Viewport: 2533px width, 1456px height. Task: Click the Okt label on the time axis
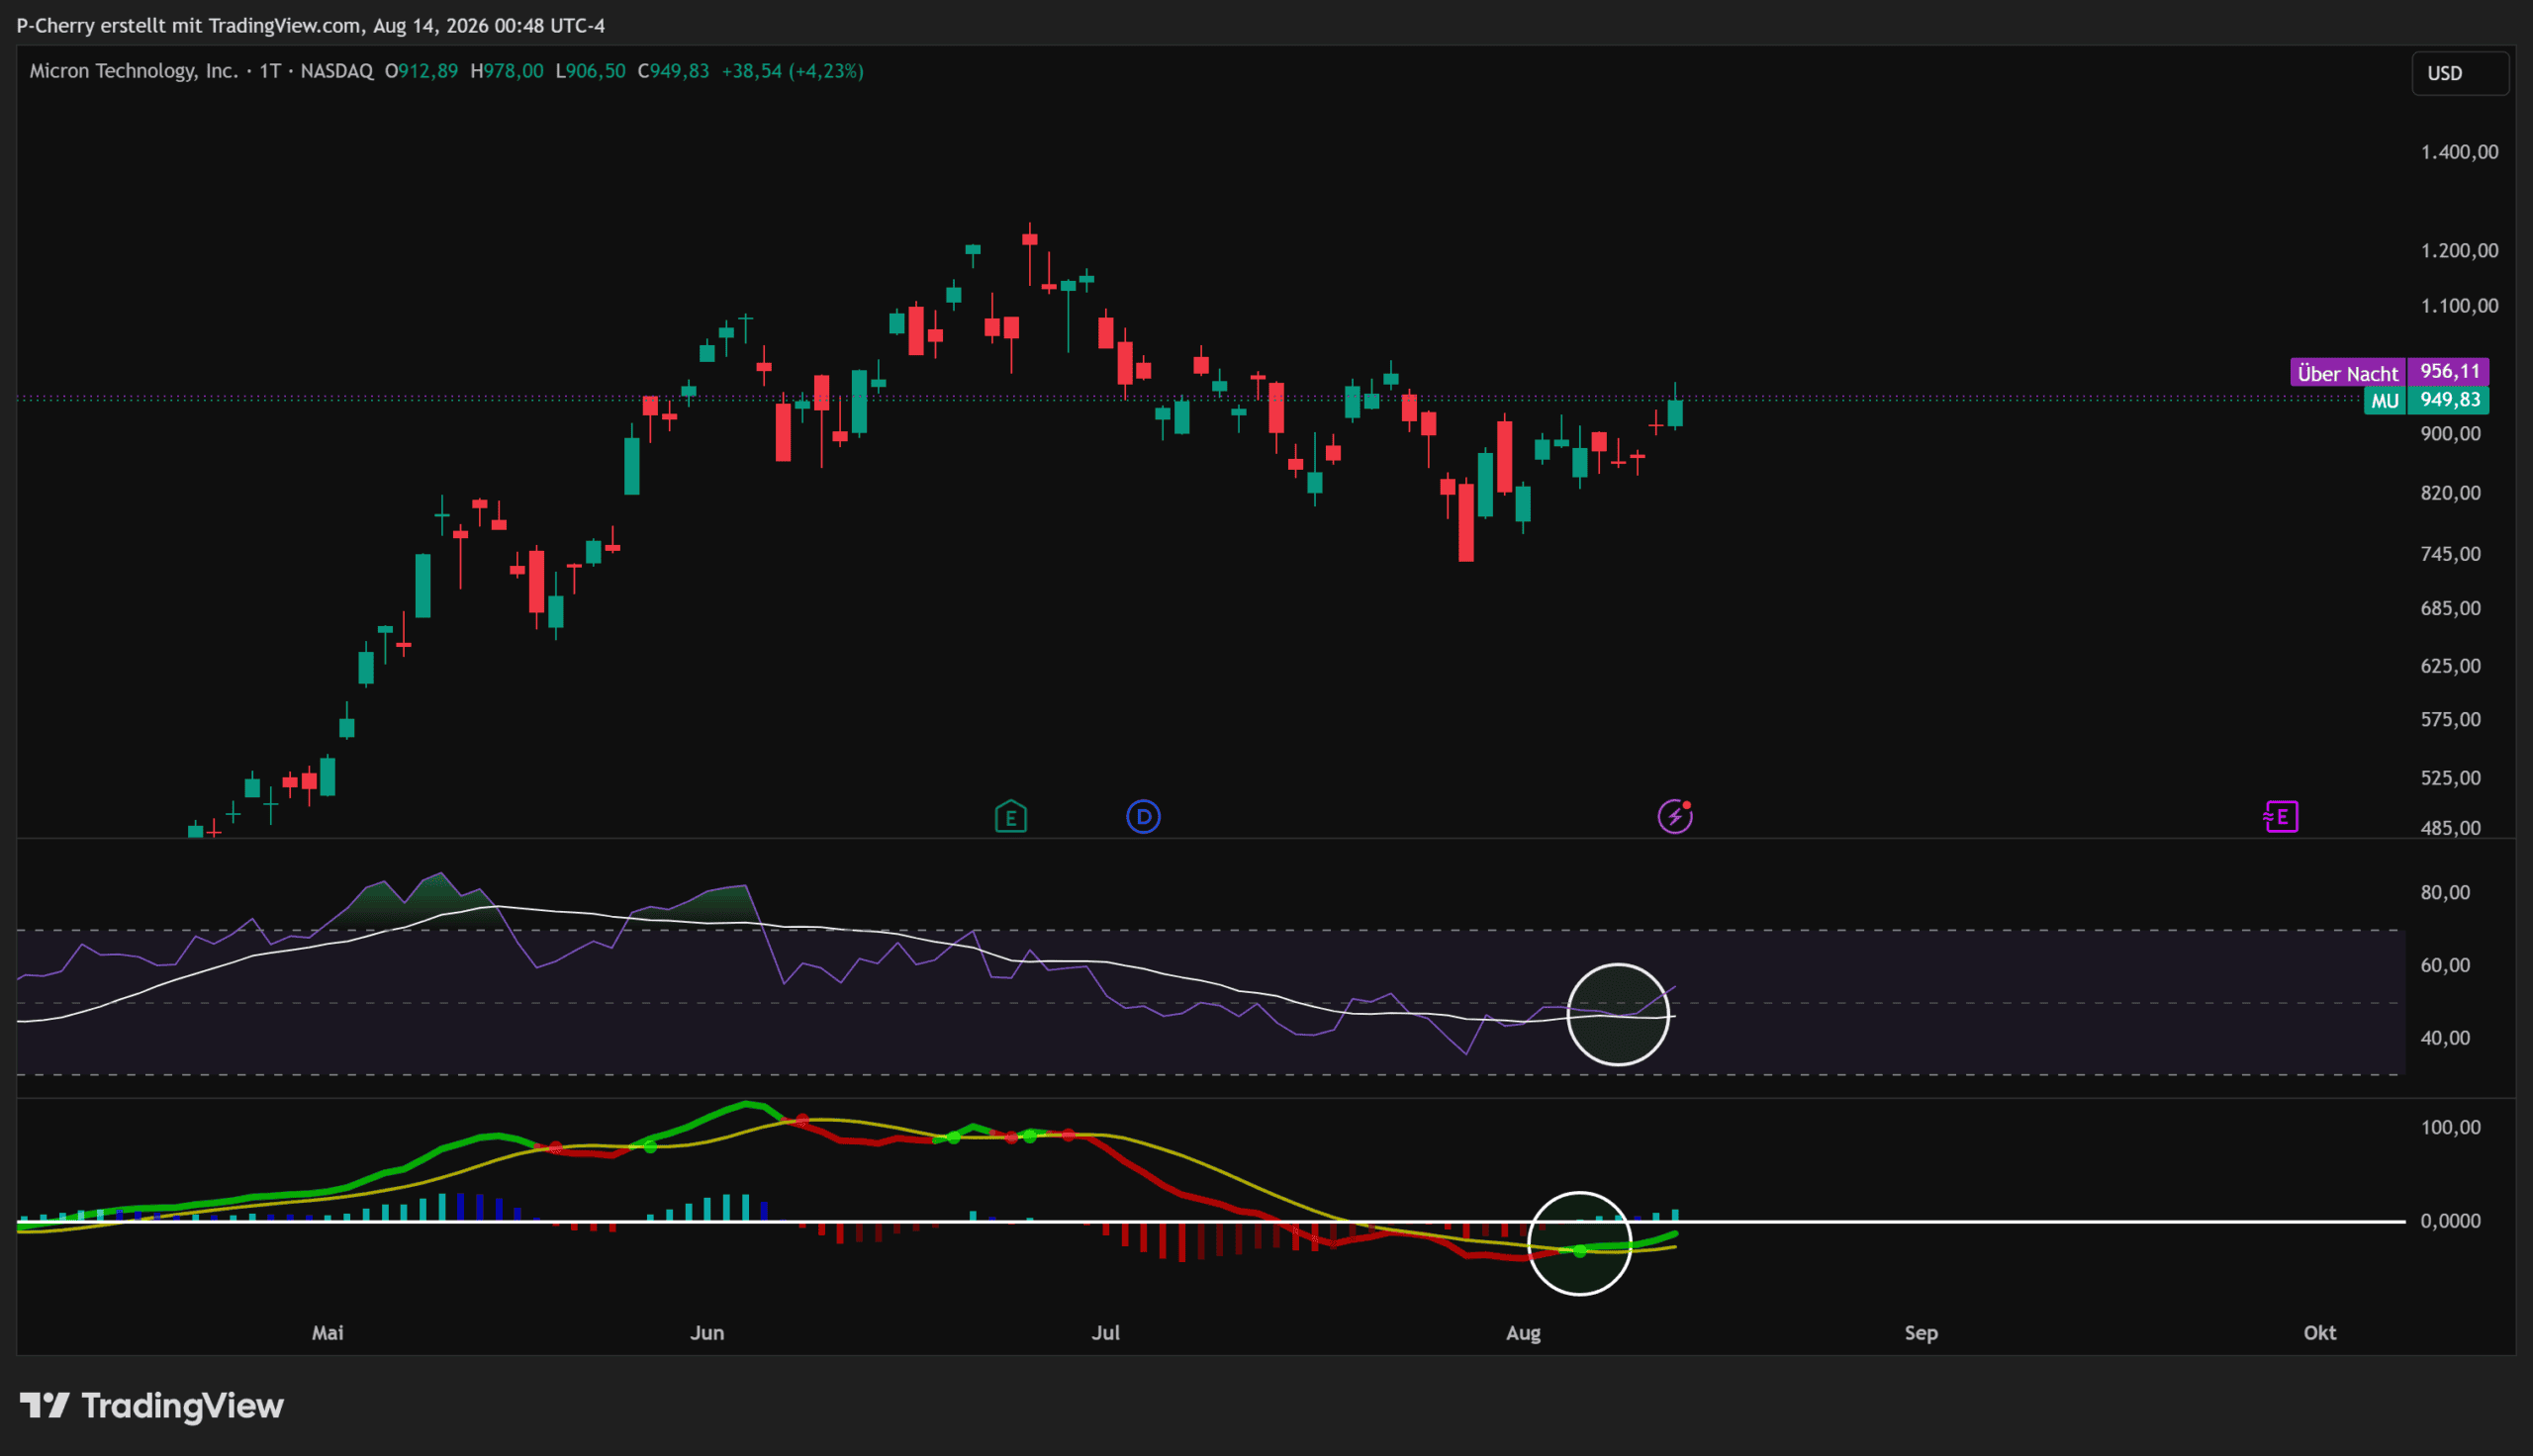(x=2320, y=1333)
